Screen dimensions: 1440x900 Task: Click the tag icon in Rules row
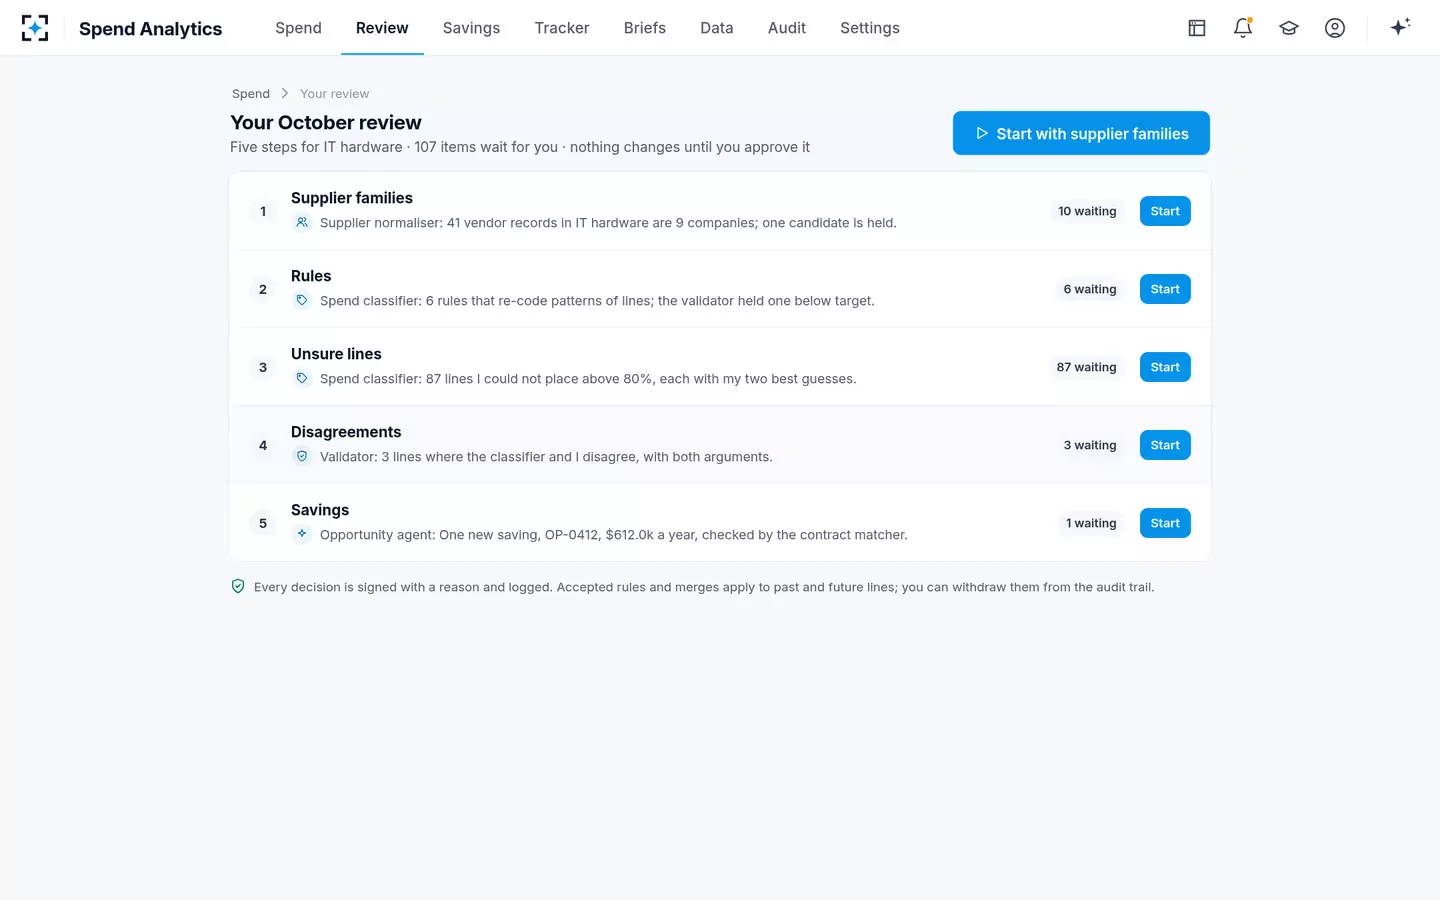coord(302,301)
